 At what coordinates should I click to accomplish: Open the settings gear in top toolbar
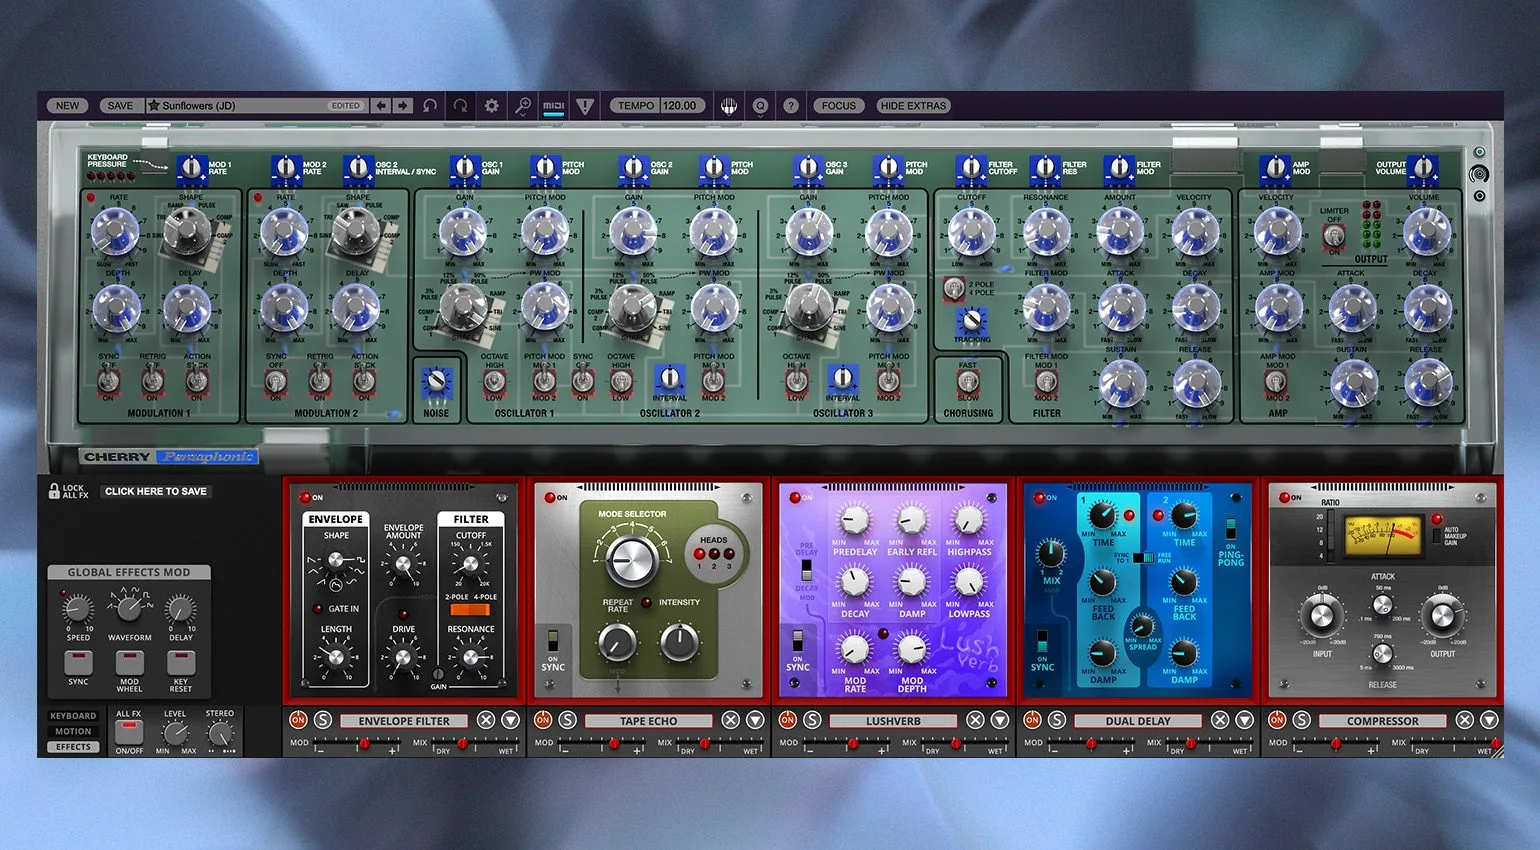[492, 105]
